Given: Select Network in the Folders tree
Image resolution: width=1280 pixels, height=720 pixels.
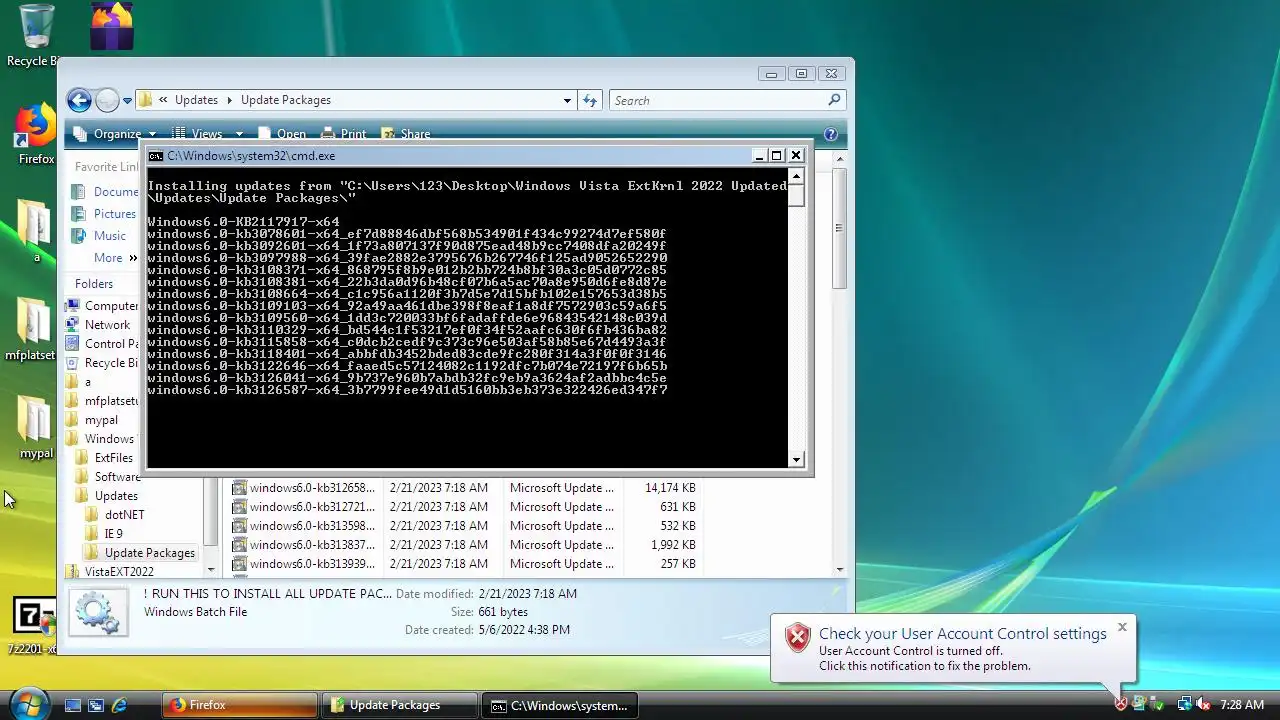Looking at the screenshot, I should [x=98, y=325].
